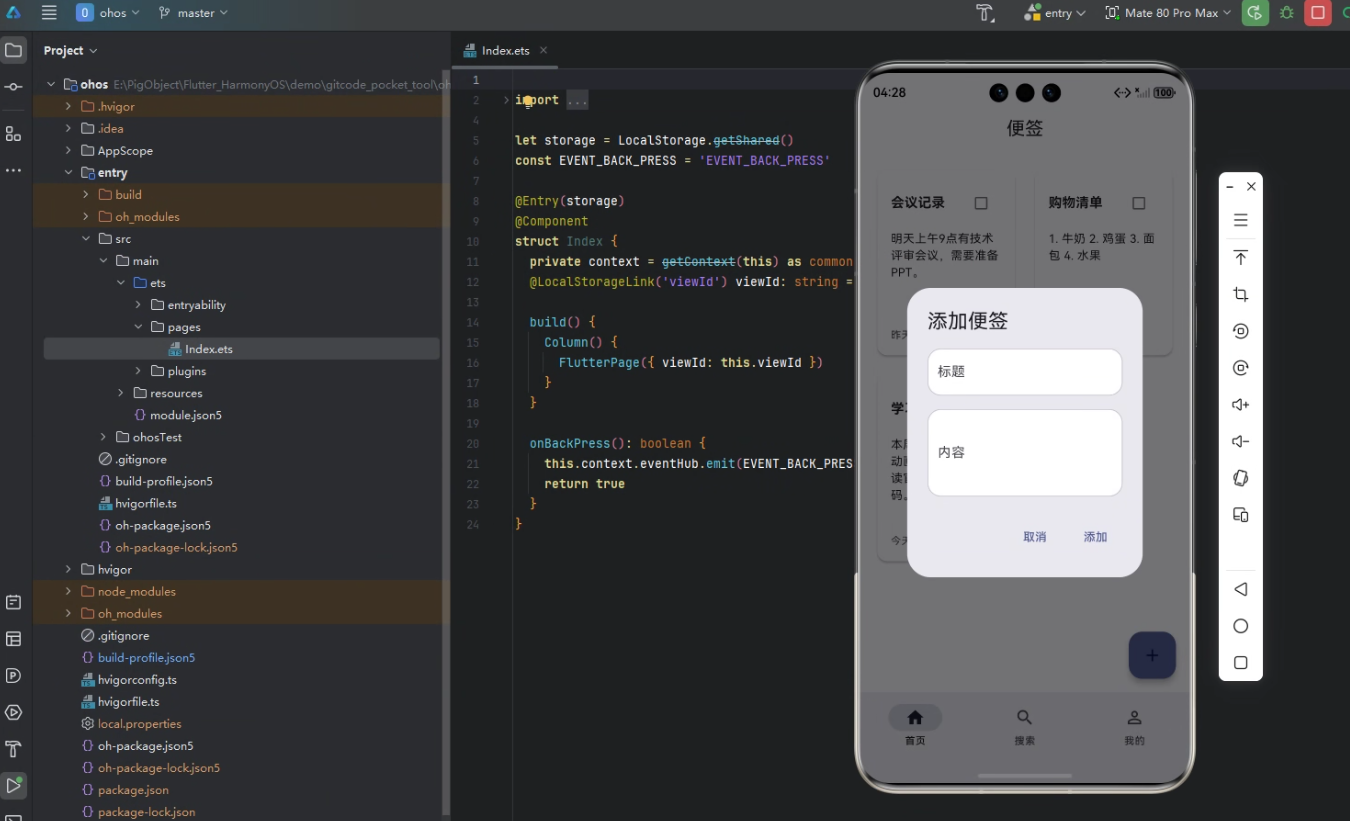1350x821 pixels.
Task: Expand the resources folder in the project tree
Action: tap(119, 392)
